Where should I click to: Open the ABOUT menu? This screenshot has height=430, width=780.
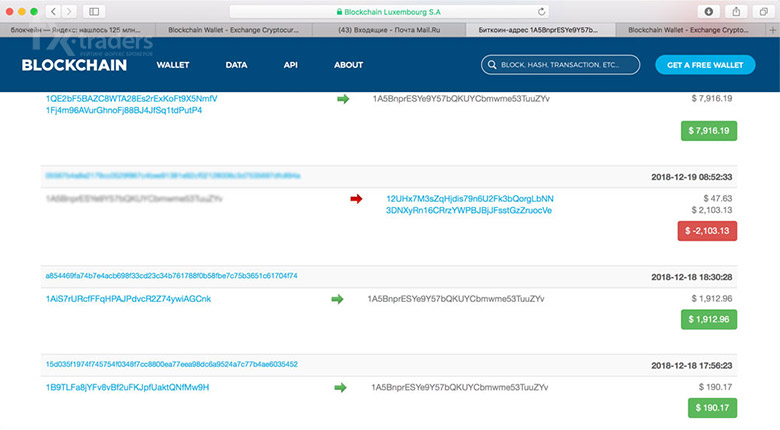(348, 65)
